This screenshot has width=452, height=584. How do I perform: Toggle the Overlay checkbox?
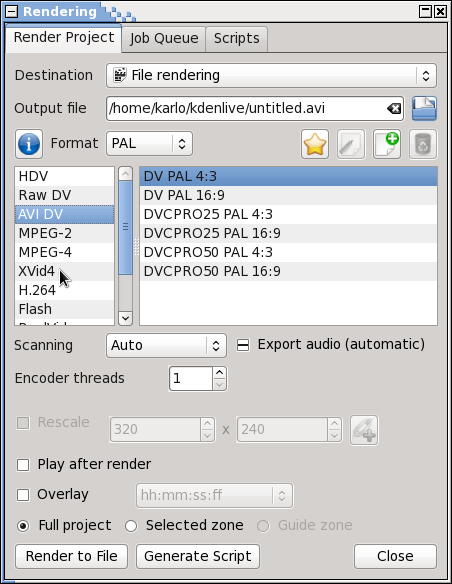click(23, 495)
